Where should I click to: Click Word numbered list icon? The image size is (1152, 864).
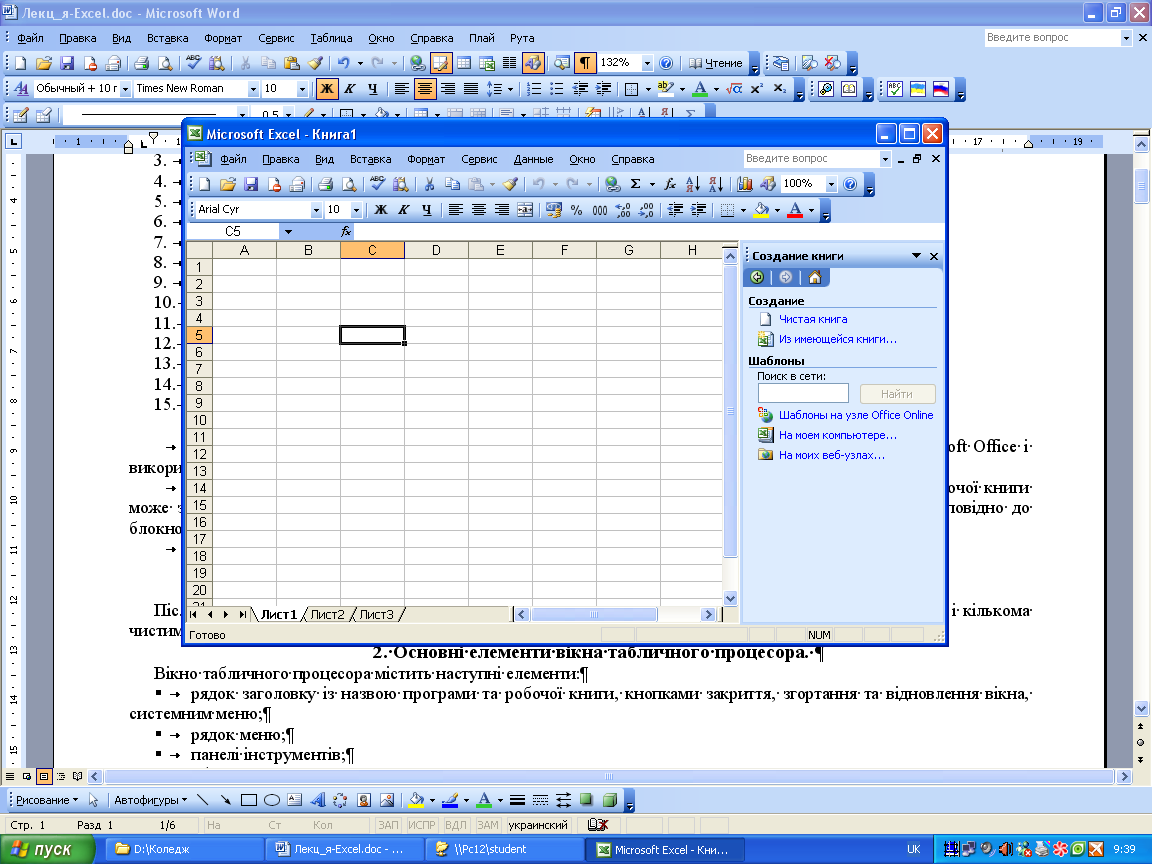pos(534,89)
